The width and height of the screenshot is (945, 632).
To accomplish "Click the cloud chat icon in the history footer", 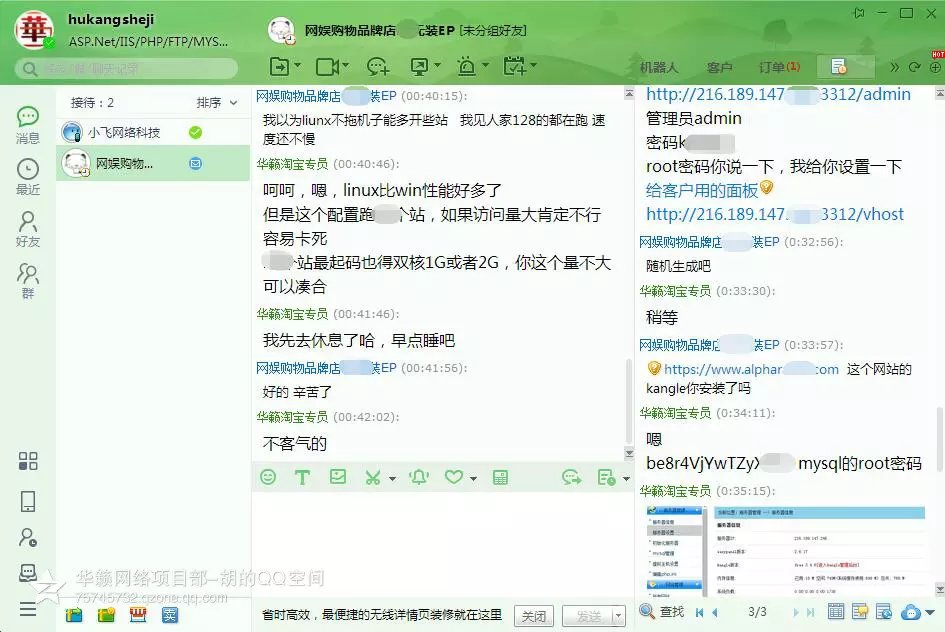I will [911, 613].
